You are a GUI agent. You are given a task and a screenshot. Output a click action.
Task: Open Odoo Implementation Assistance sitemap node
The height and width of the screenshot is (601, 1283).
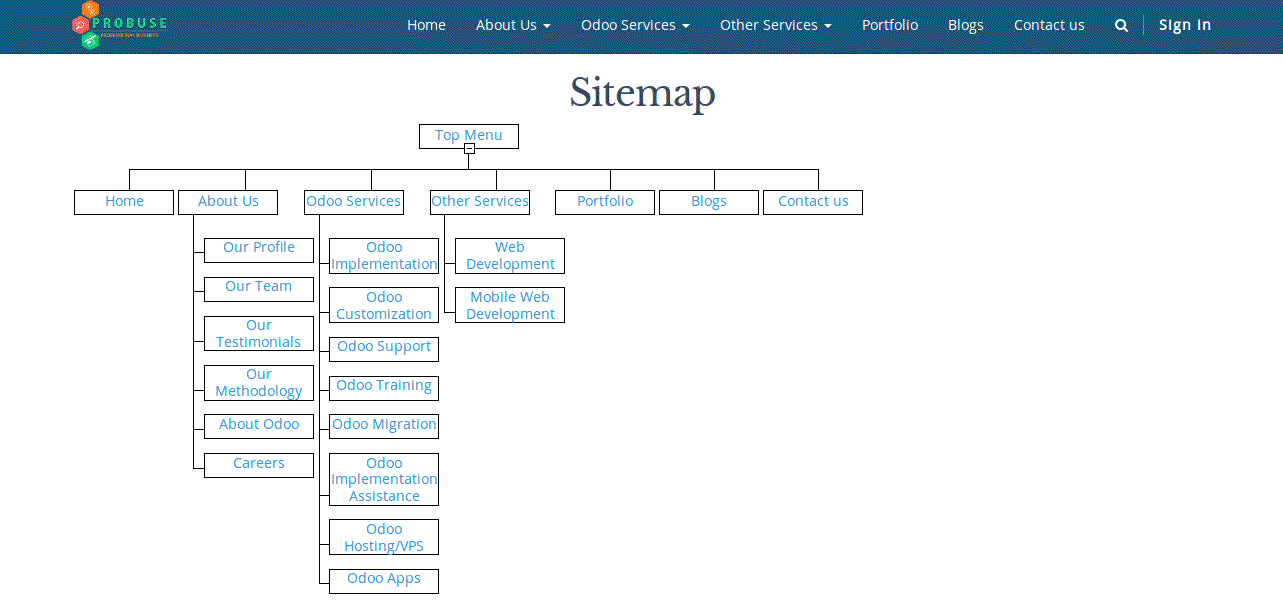(x=384, y=480)
